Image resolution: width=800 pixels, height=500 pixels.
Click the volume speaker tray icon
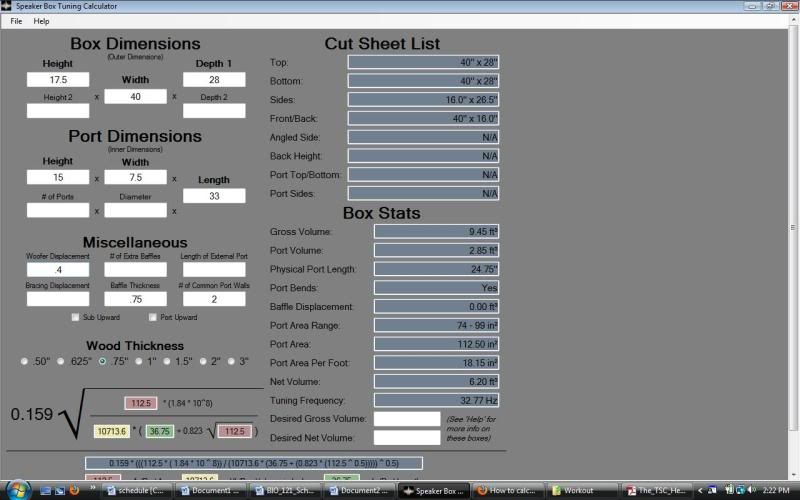751,490
